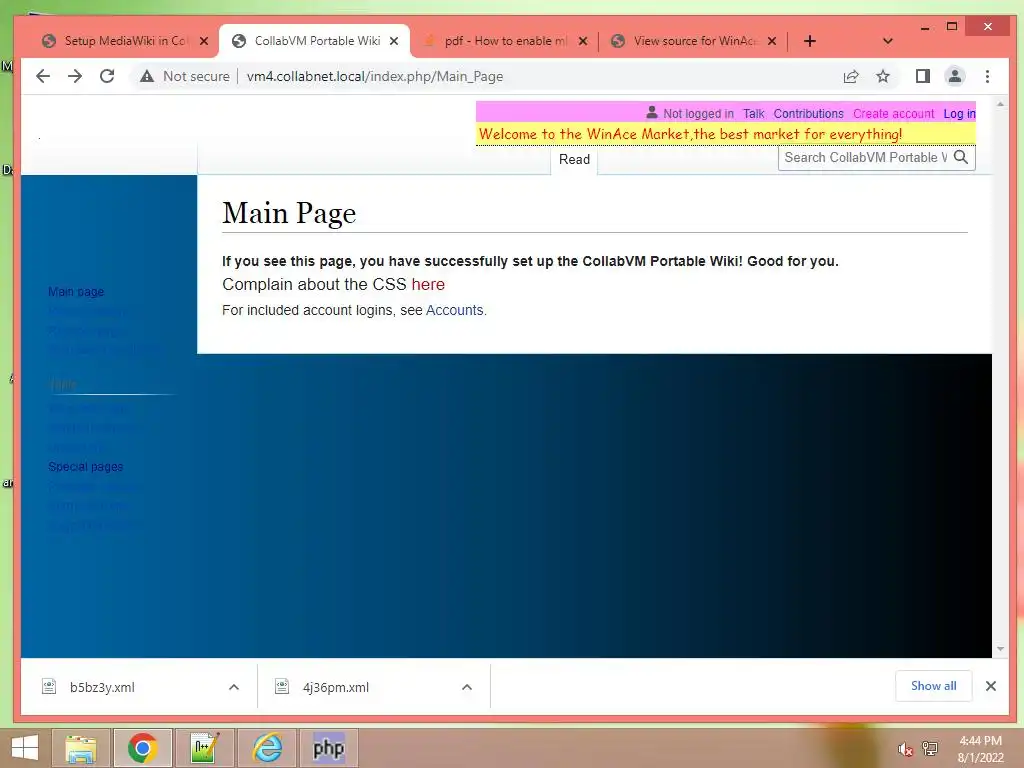Bookmark this page with the star icon
This screenshot has height=768, width=1024.
(x=883, y=76)
